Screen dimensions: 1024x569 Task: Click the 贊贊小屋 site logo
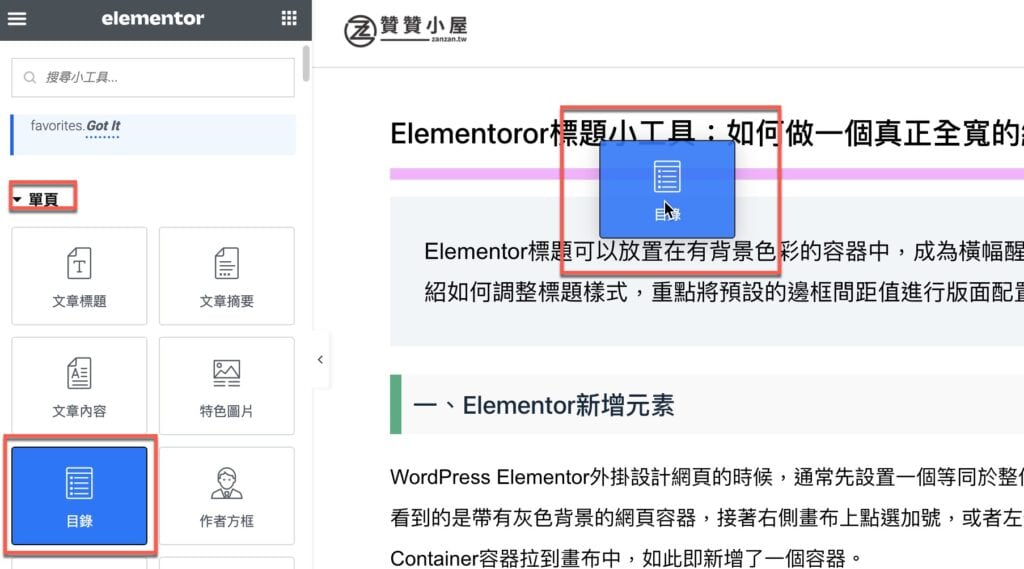click(x=406, y=30)
